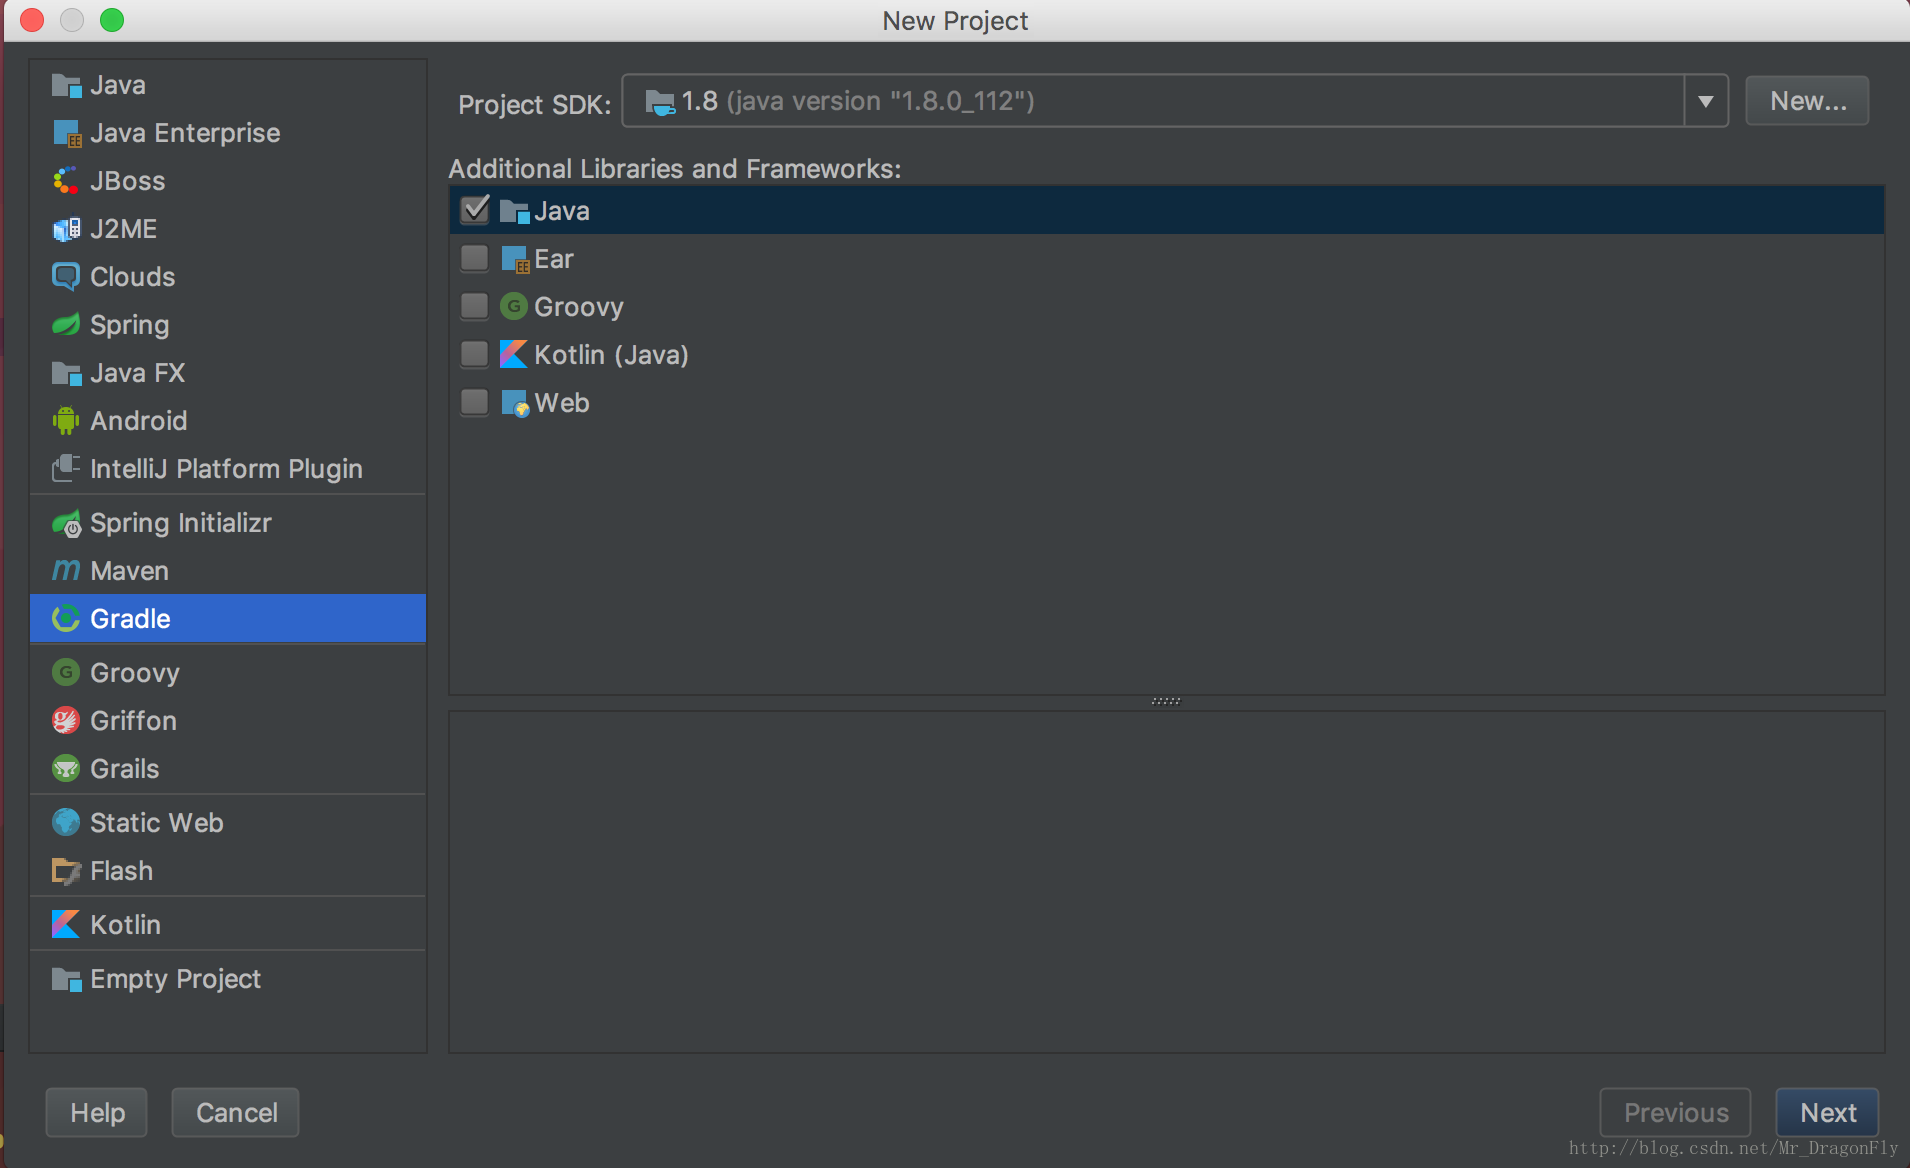Click the Help button
1910x1168 pixels.
tap(97, 1113)
